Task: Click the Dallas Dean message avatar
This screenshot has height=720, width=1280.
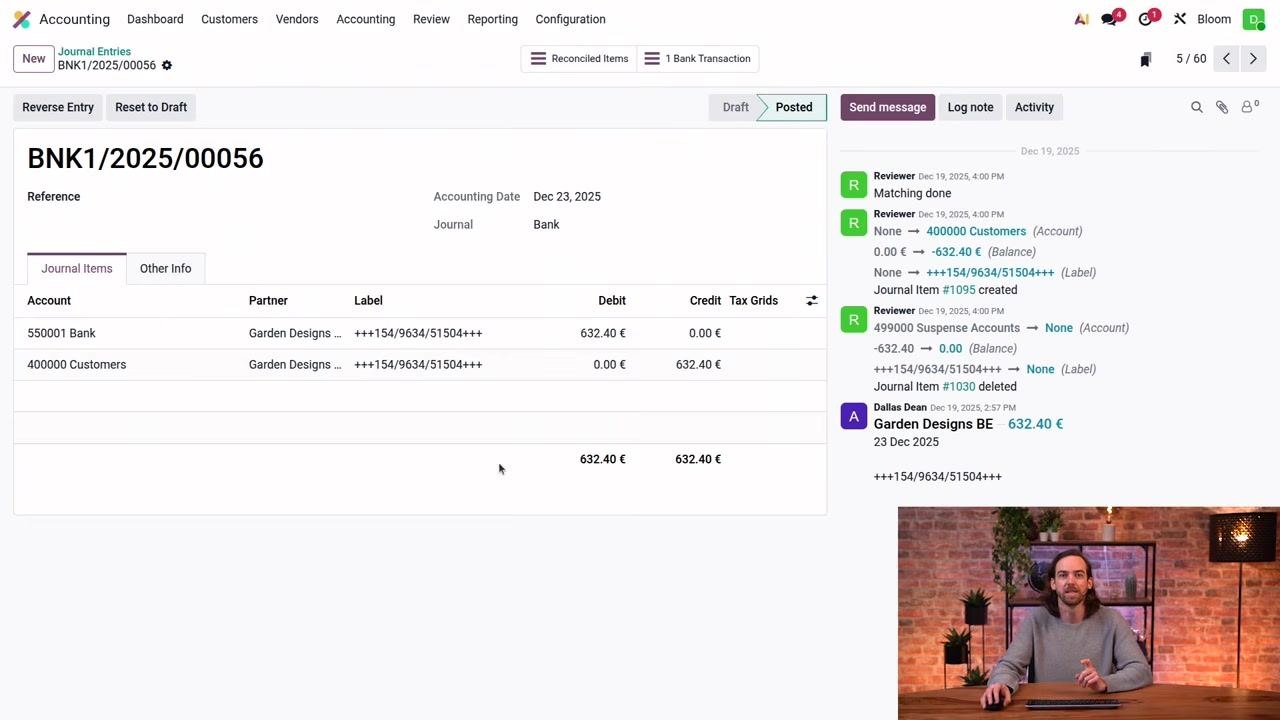Action: pyautogui.click(x=853, y=416)
